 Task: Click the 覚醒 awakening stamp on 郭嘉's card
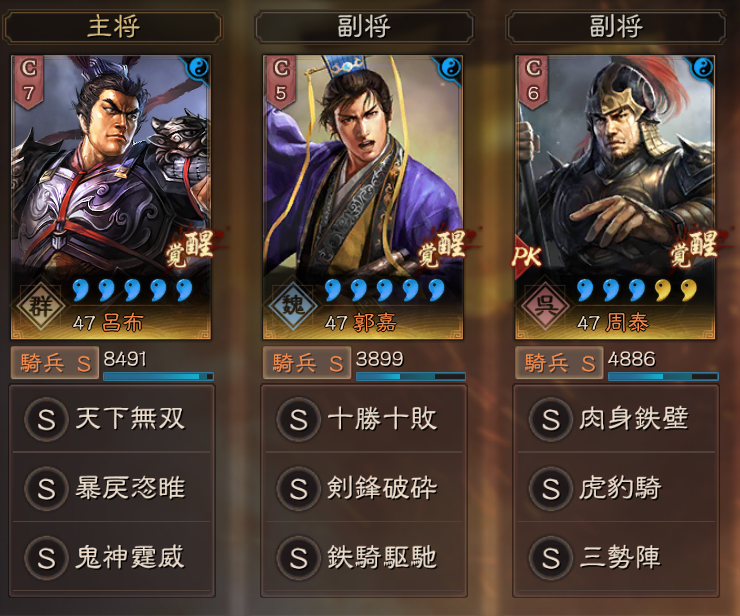pyautogui.click(x=442, y=247)
